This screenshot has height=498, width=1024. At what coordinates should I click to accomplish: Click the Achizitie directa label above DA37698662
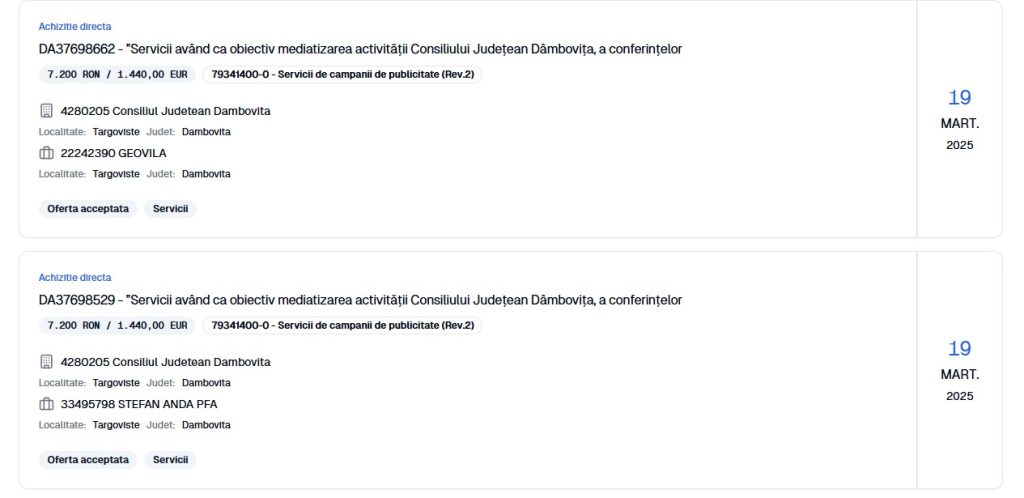[x=75, y=26]
